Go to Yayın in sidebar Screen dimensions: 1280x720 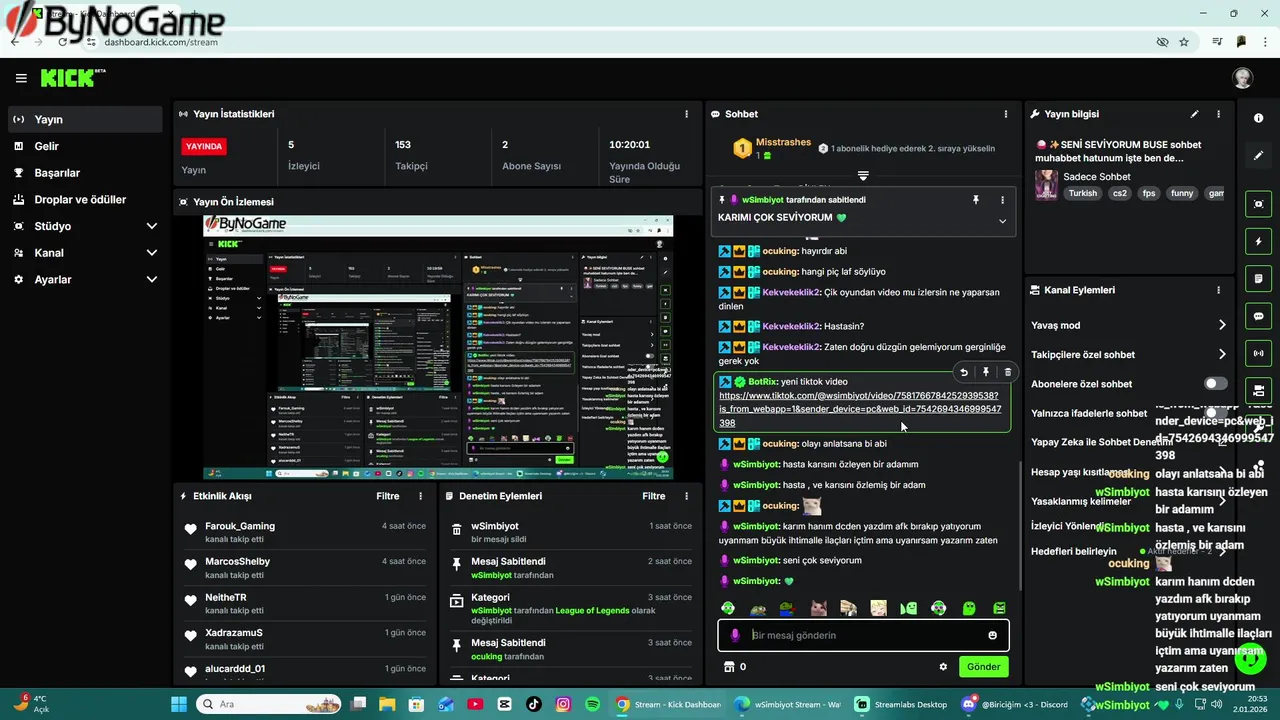pyautogui.click(x=85, y=119)
